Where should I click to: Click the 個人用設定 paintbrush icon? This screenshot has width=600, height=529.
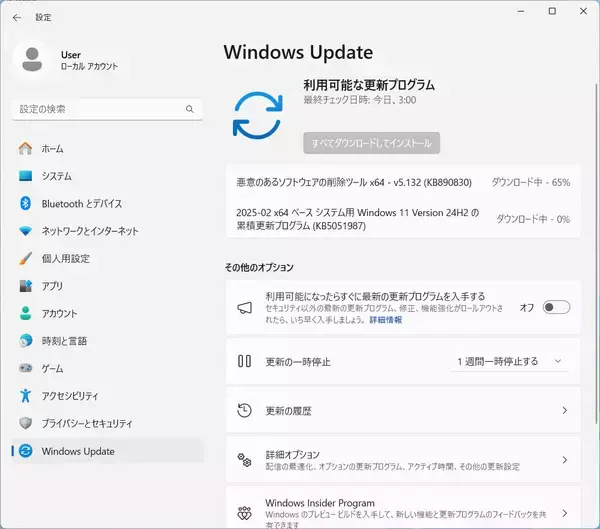(26, 258)
